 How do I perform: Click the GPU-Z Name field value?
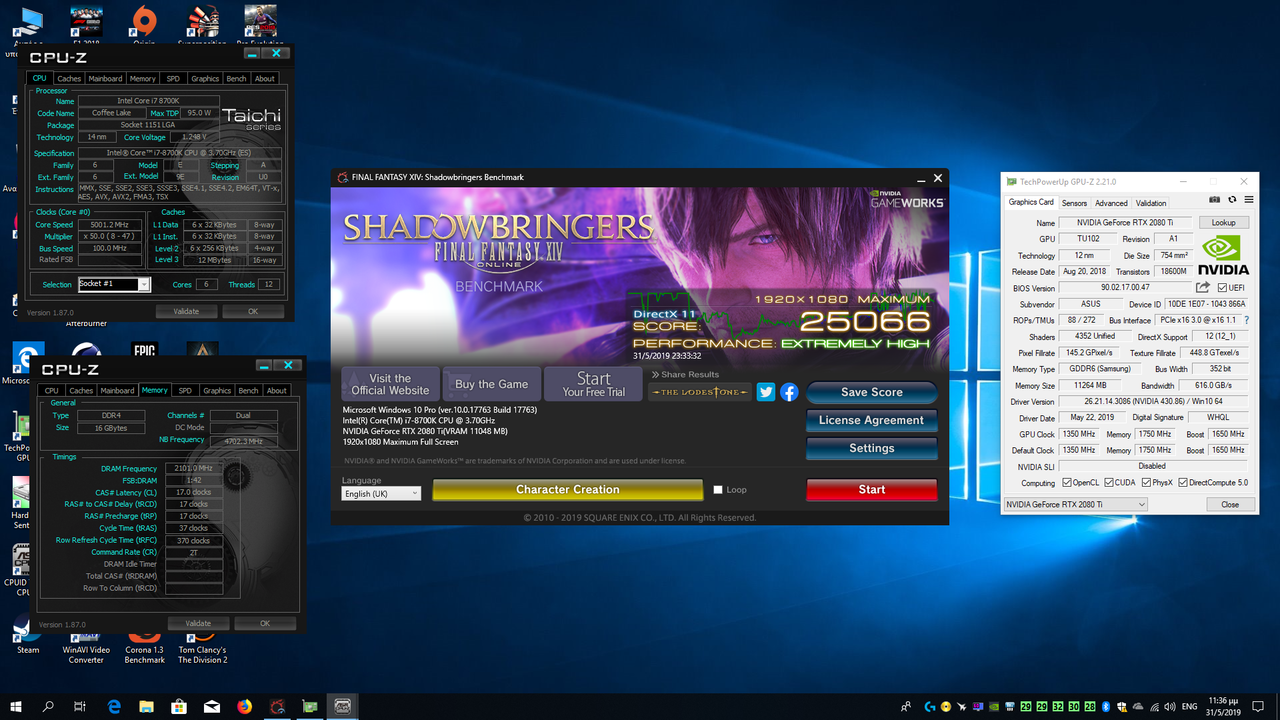tap(1125, 223)
